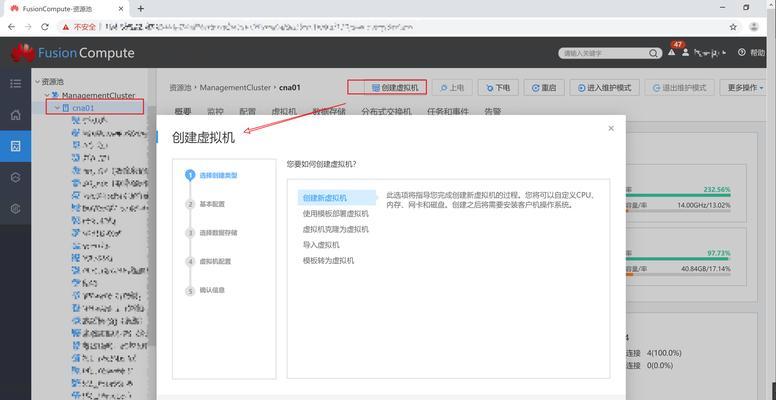
Task: Switch to the 概要 tab
Action: click(x=183, y=112)
